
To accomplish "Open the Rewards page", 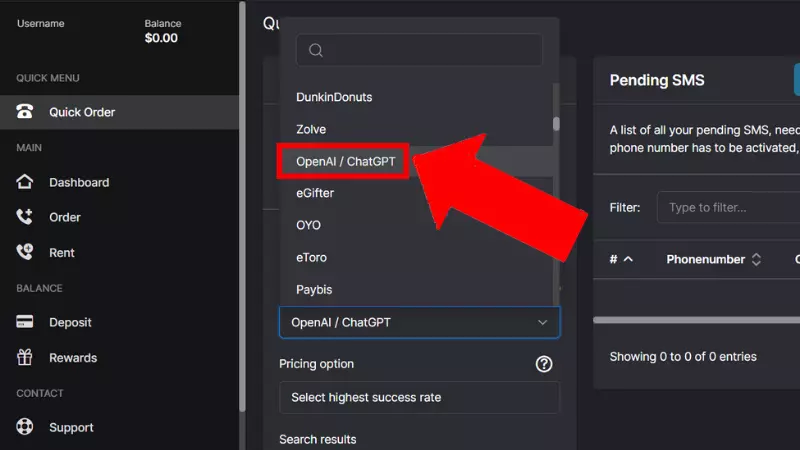I will [73, 358].
